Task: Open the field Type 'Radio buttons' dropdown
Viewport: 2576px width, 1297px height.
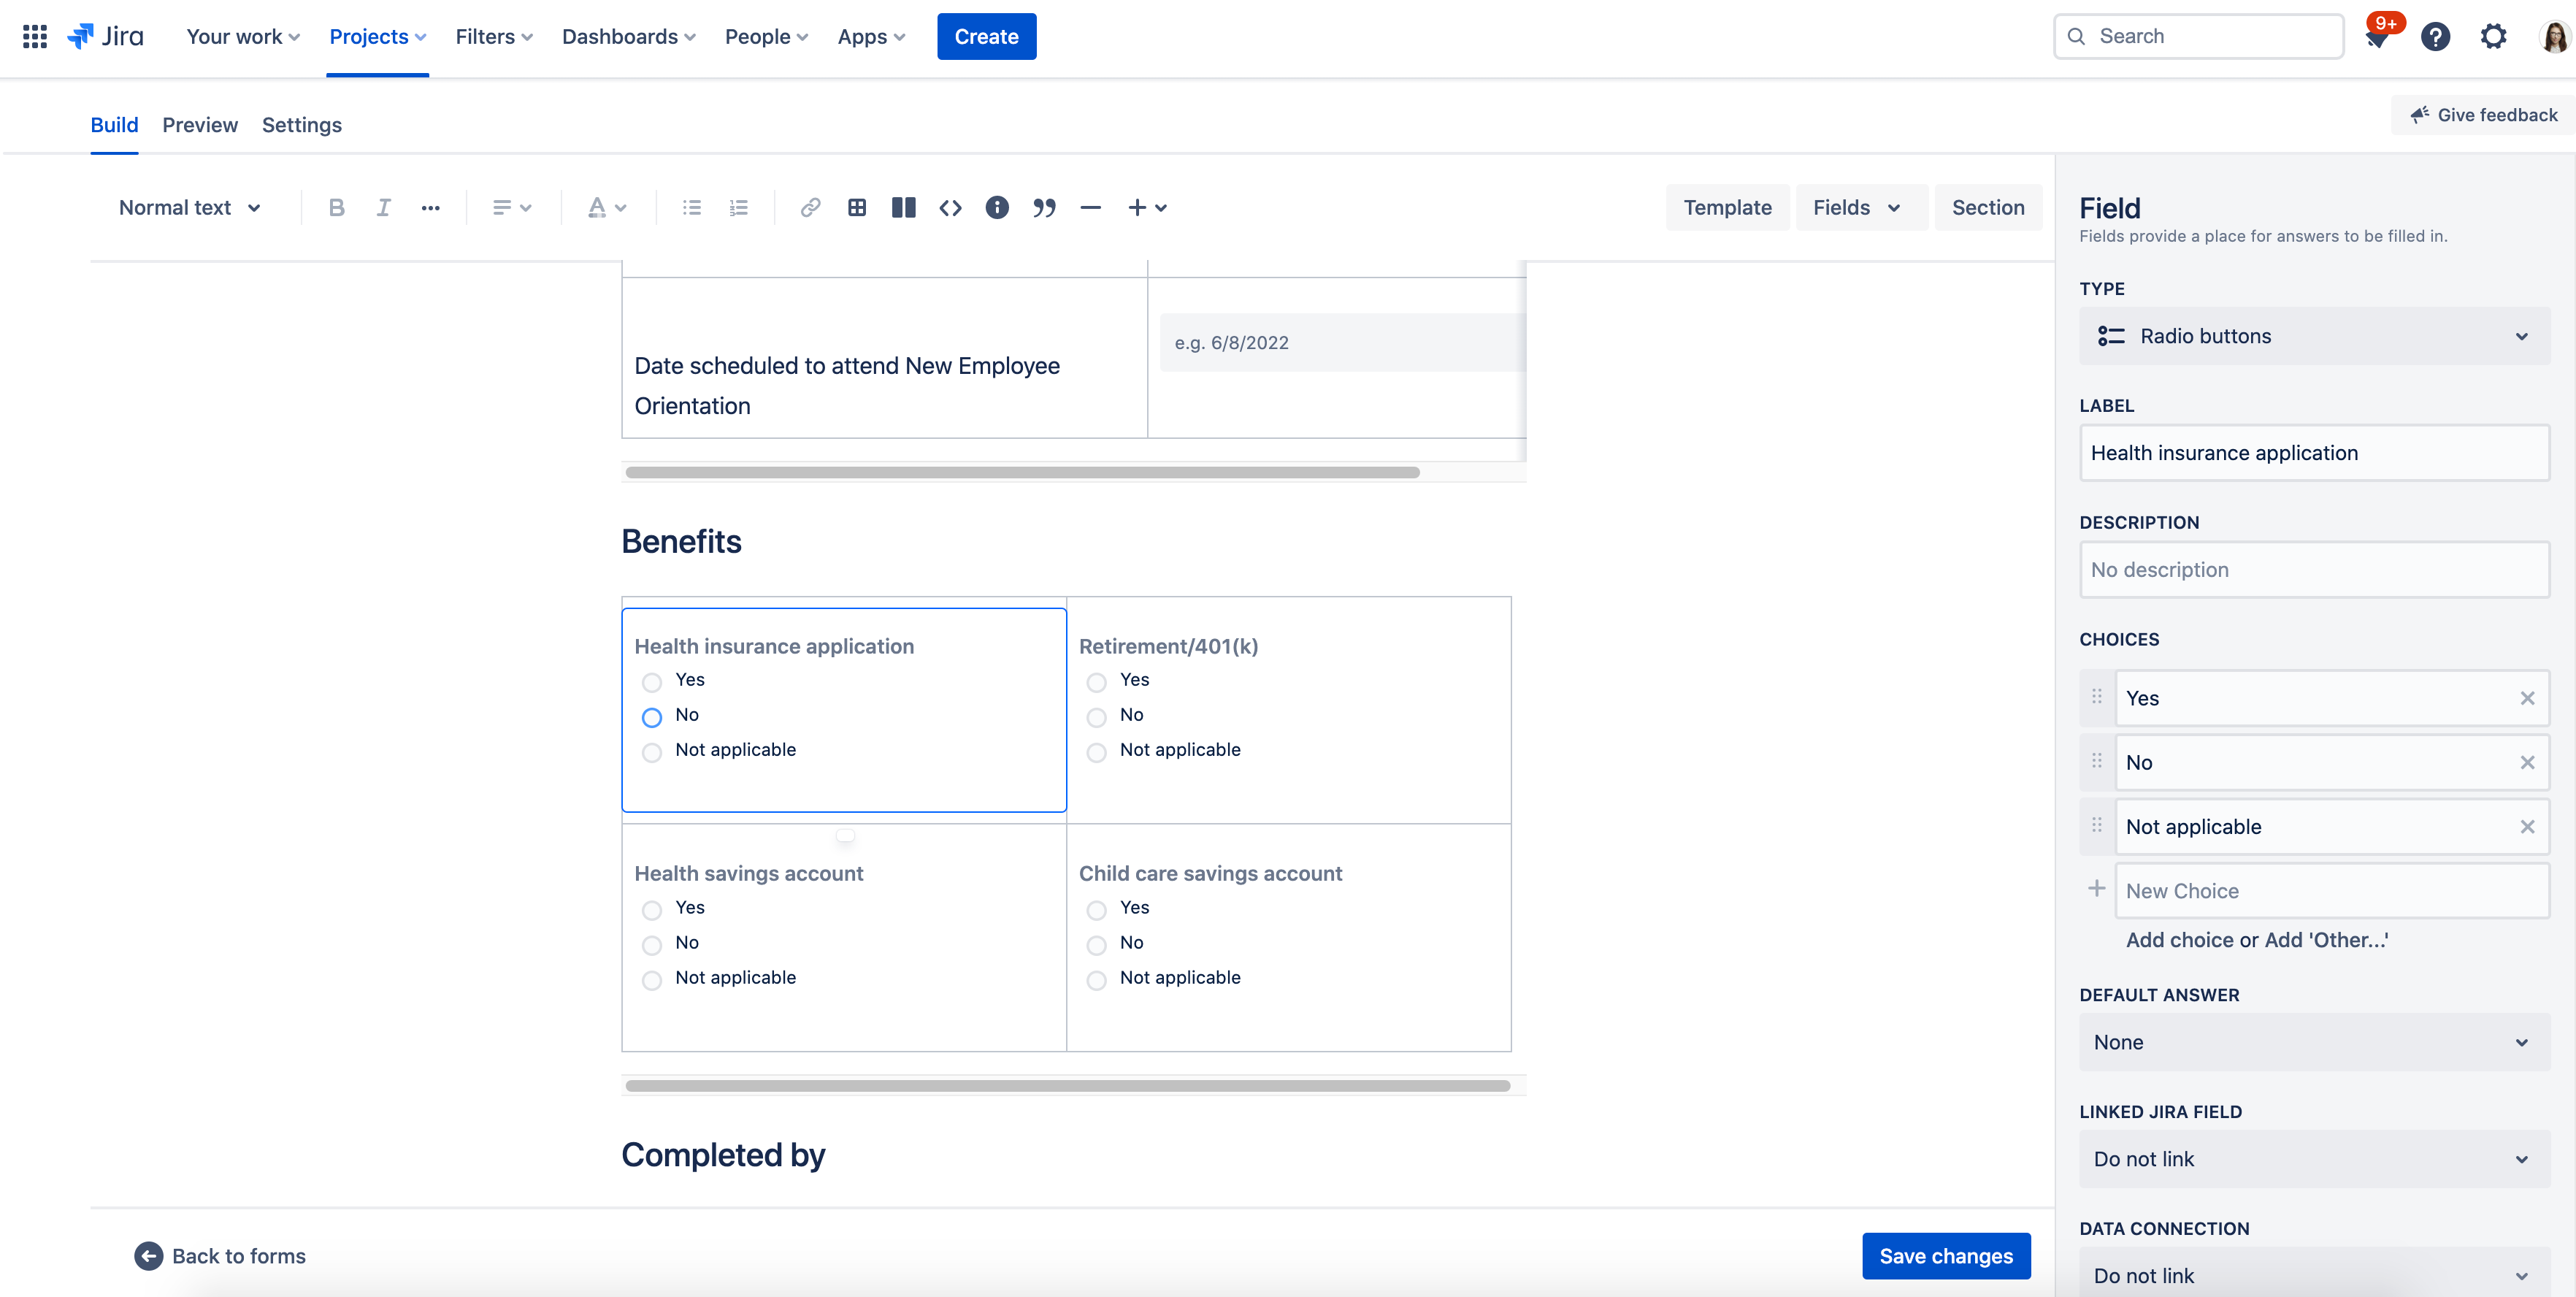Action: [x=2314, y=336]
